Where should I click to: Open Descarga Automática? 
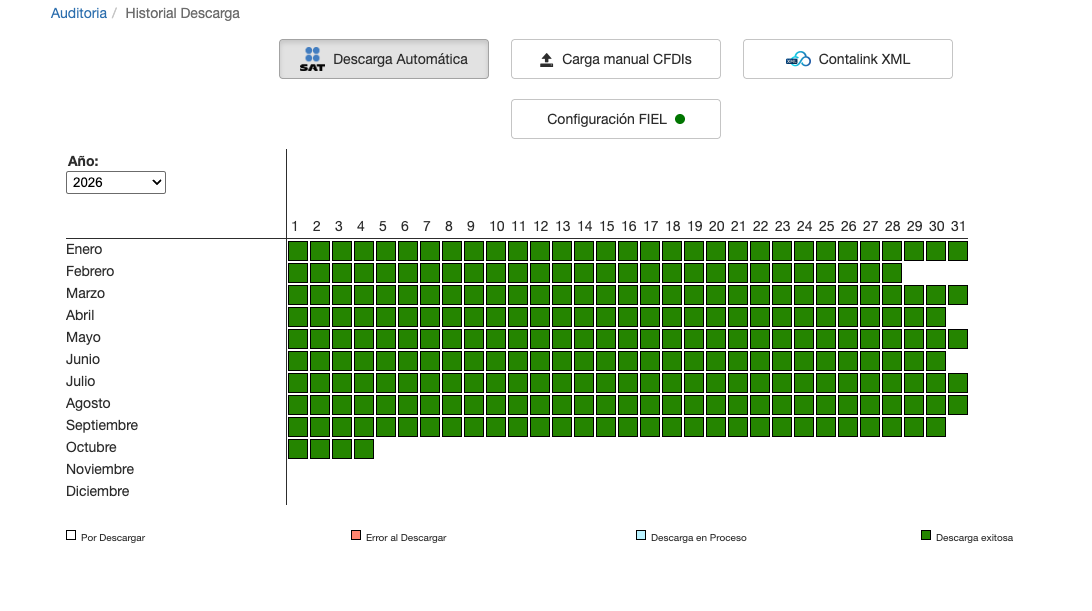tap(384, 59)
